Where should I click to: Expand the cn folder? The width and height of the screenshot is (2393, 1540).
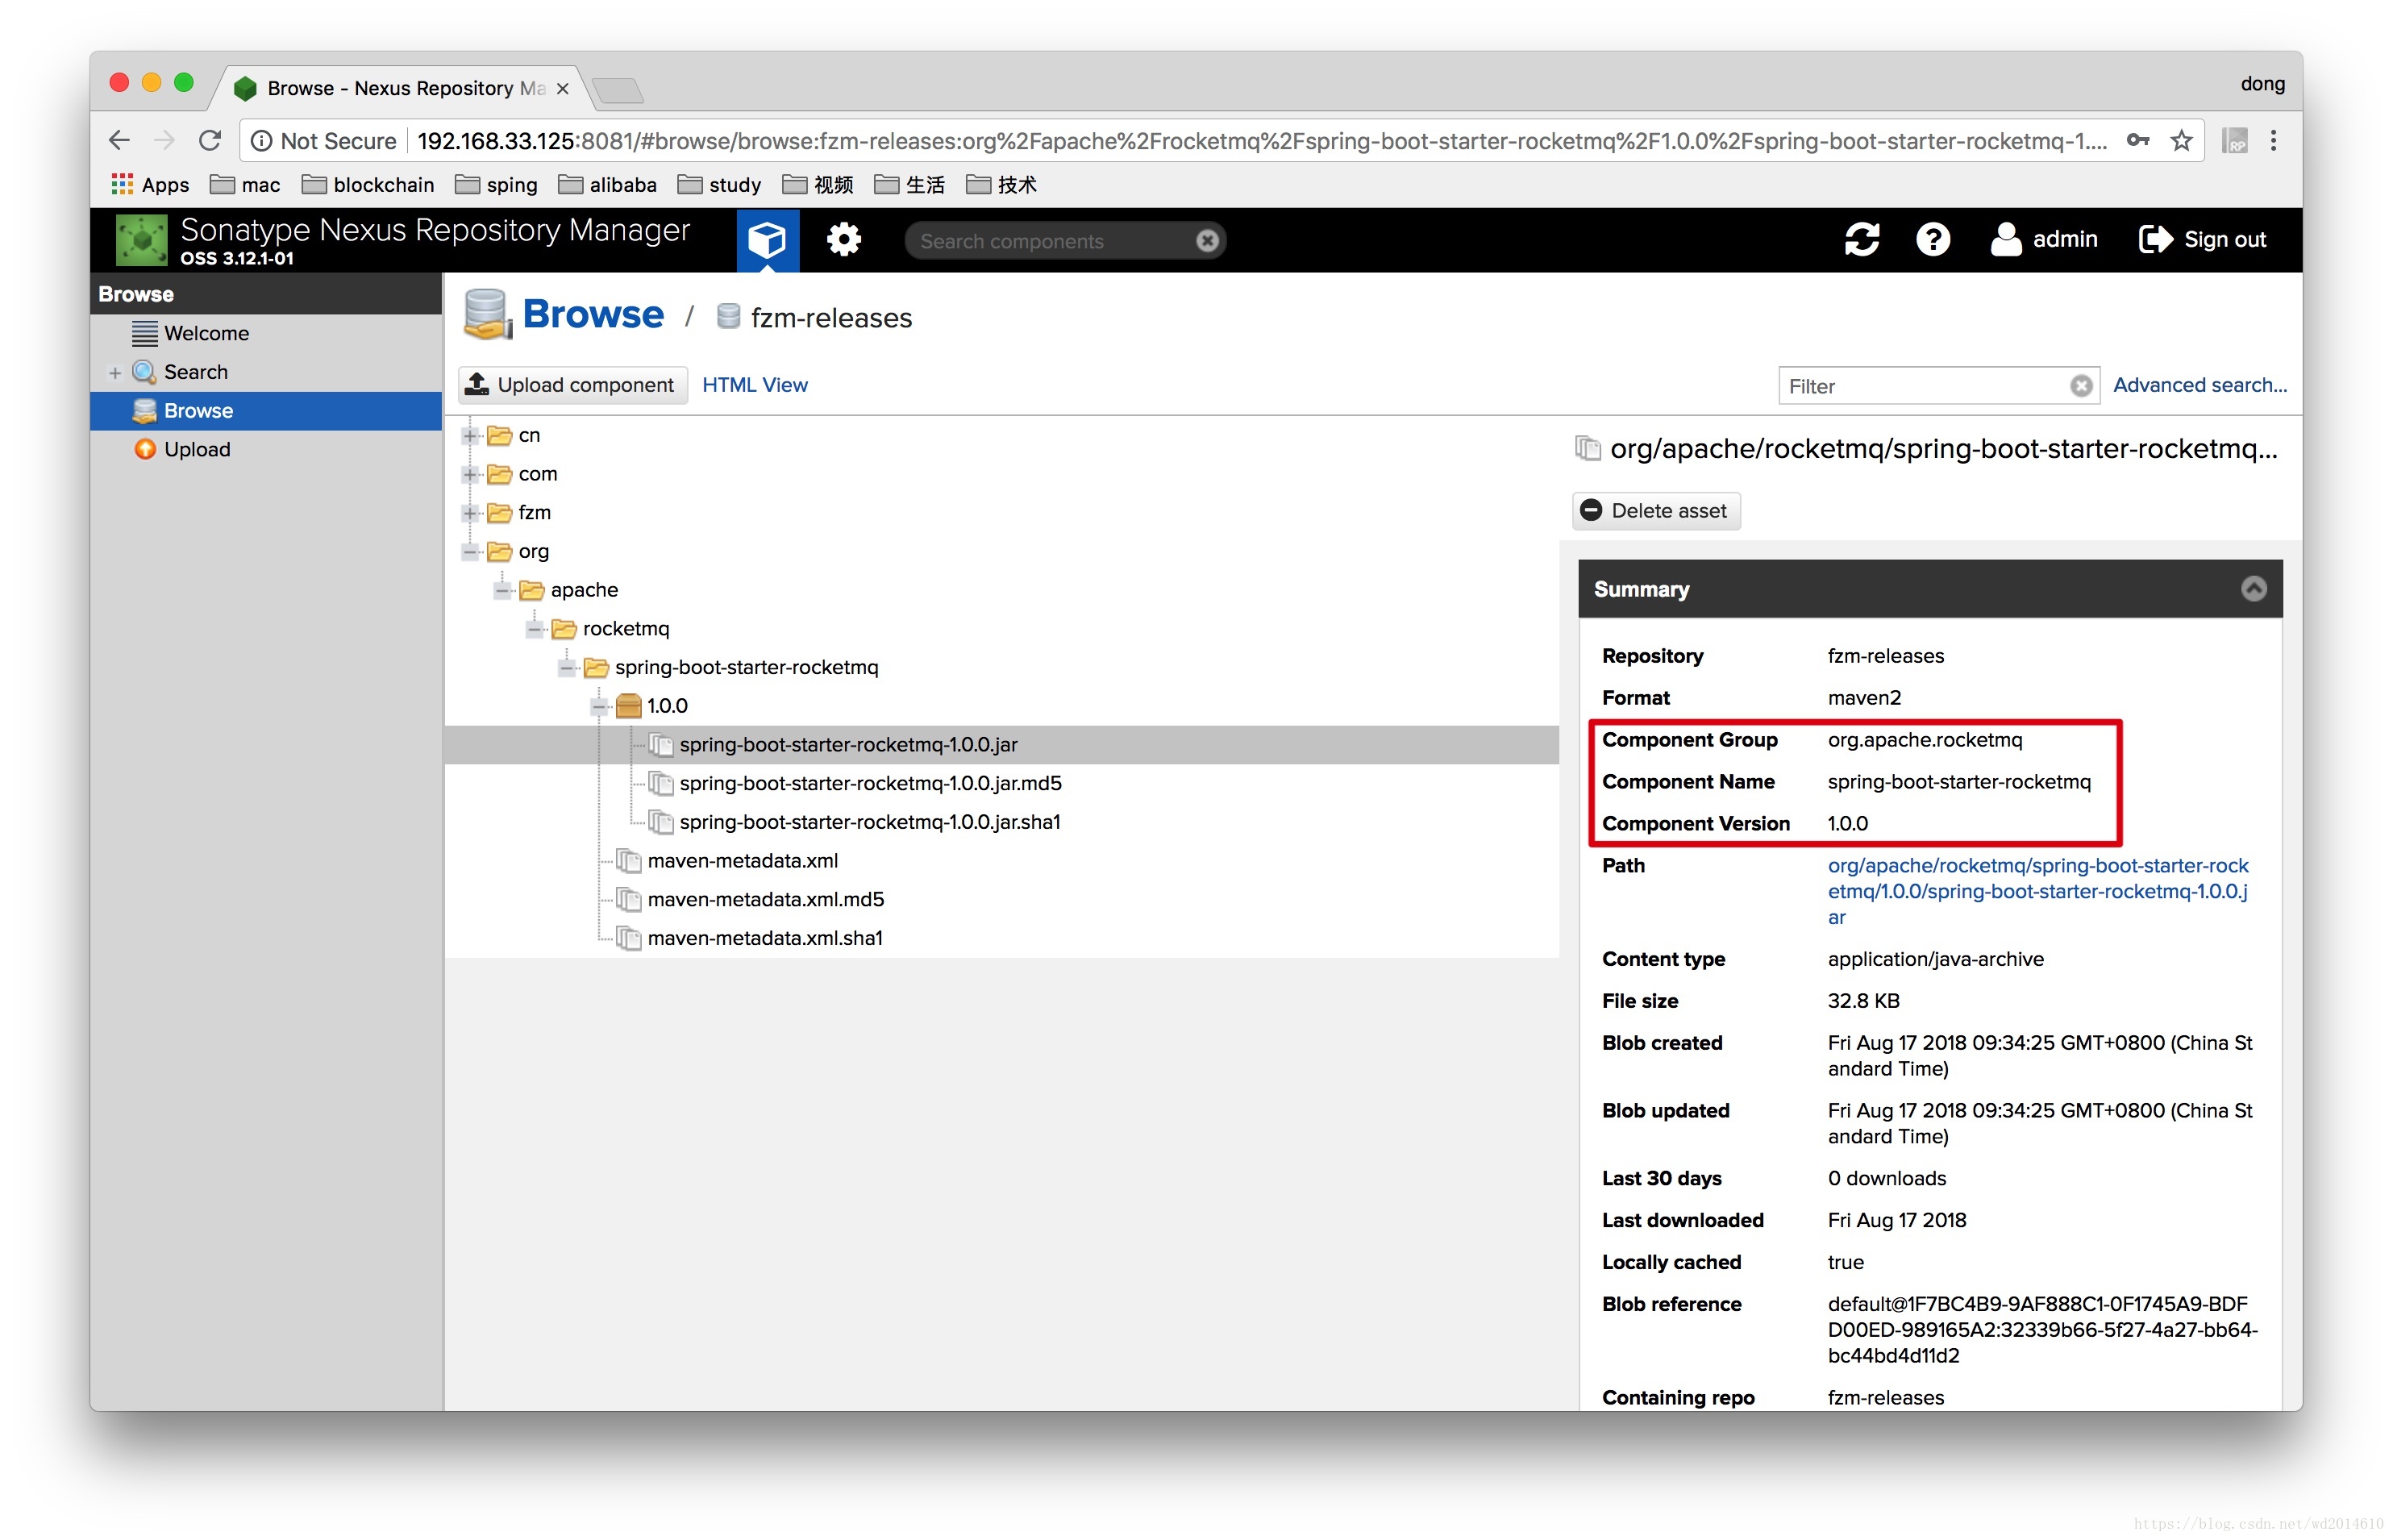click(469, 436)
